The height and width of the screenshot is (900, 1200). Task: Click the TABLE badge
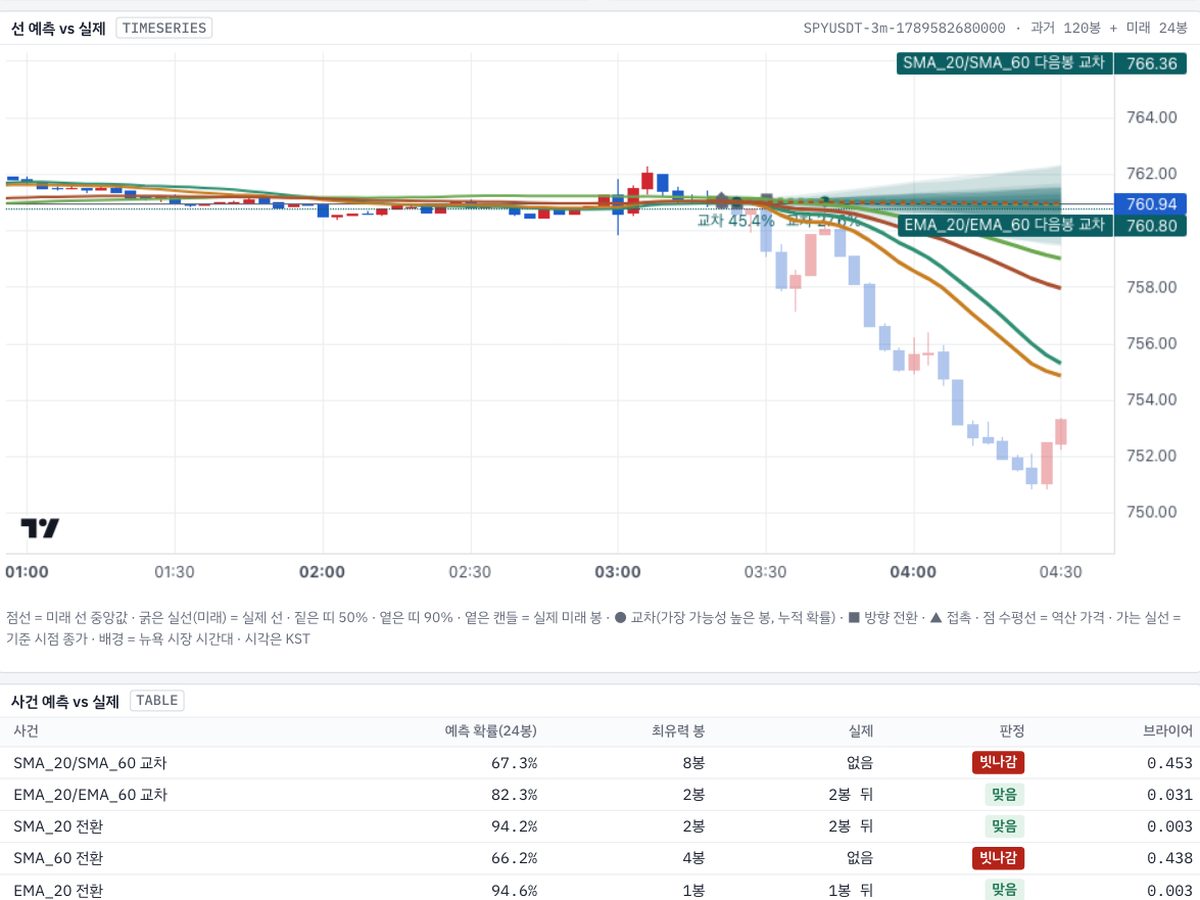pos(157,700)
